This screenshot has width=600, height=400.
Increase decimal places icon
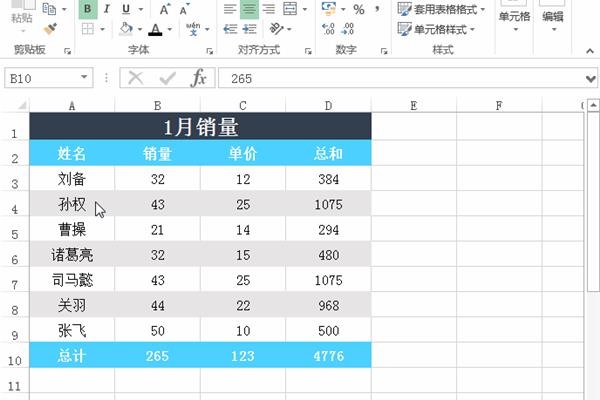pos(328,29)
